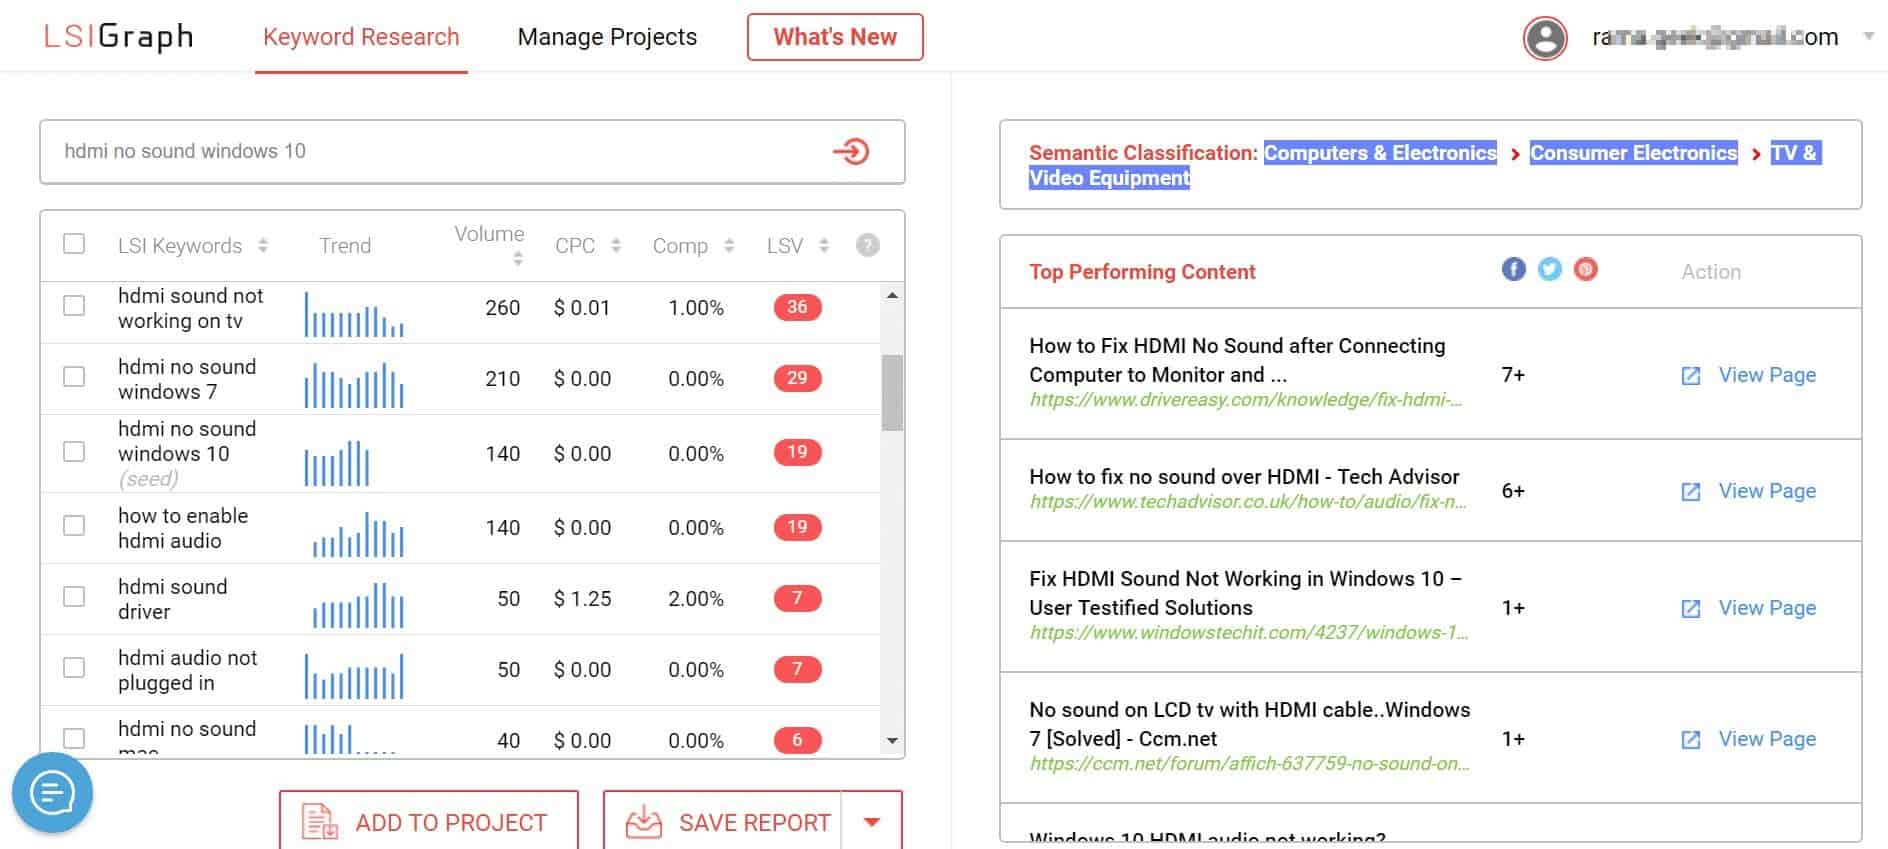Expand Save Report dropdown arrow
Viewport: 1888px width, 849px height.
pyautogui.click(x=872, y=822)
